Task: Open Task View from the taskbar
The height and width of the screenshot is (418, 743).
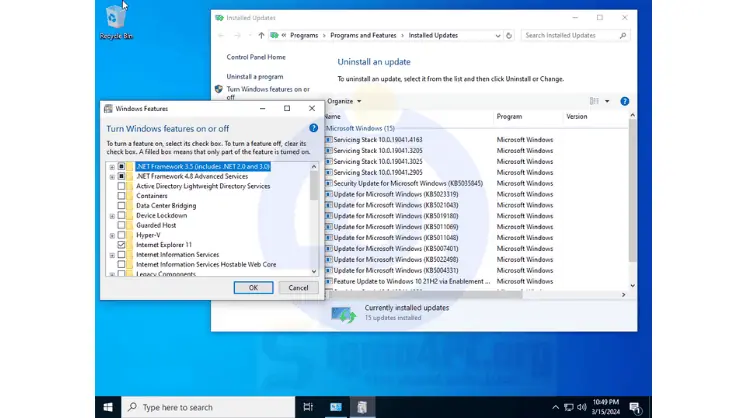Action: tap(308, 407)
